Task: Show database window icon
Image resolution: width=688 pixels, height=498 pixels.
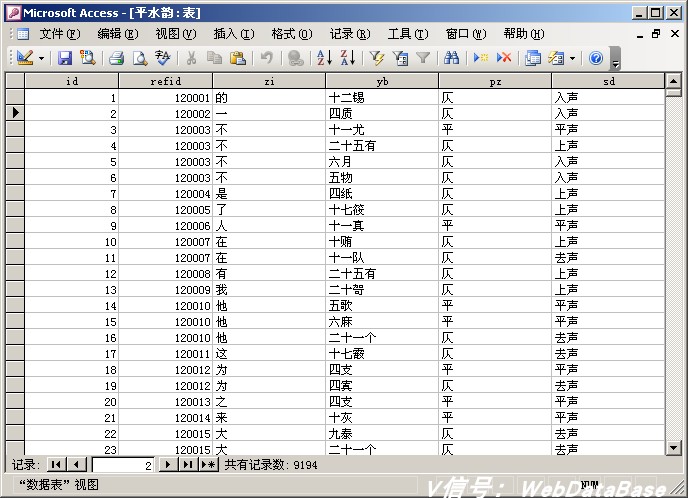Action: coord(533,57)
